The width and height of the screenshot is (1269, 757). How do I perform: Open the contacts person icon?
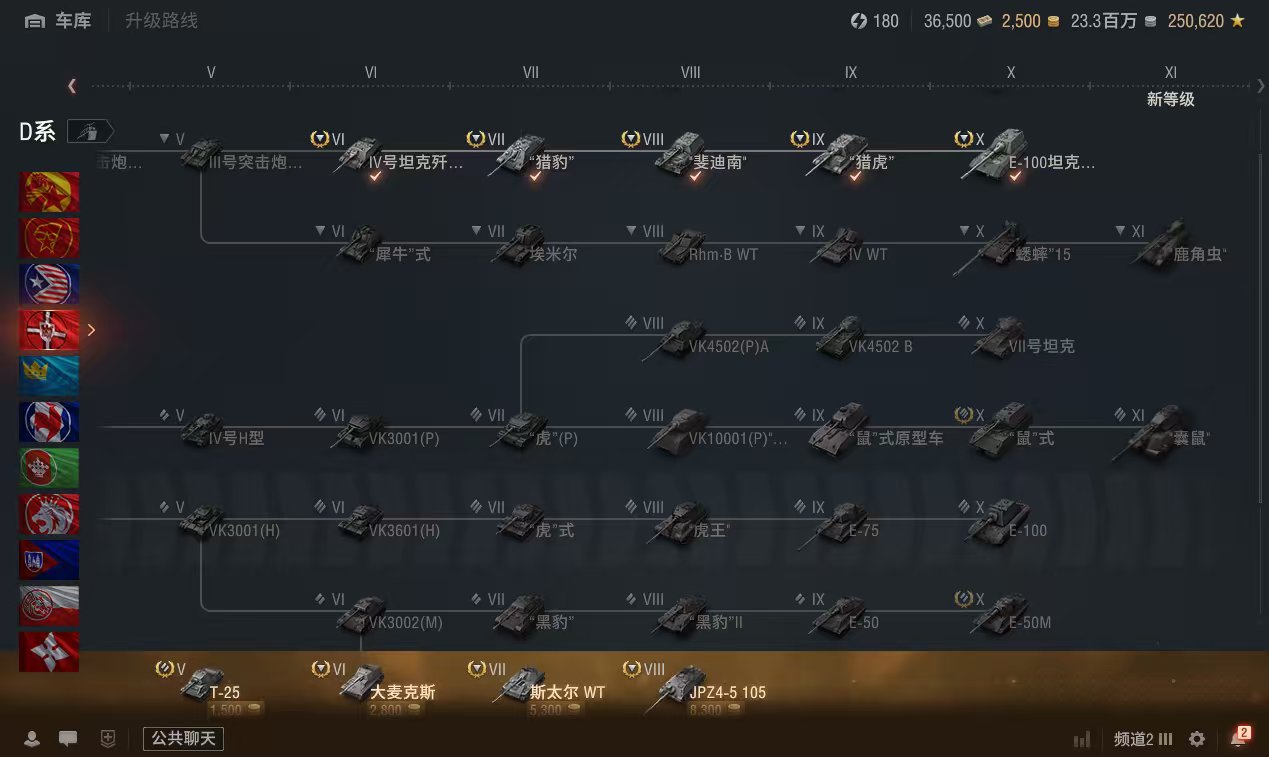pos(32,739)
